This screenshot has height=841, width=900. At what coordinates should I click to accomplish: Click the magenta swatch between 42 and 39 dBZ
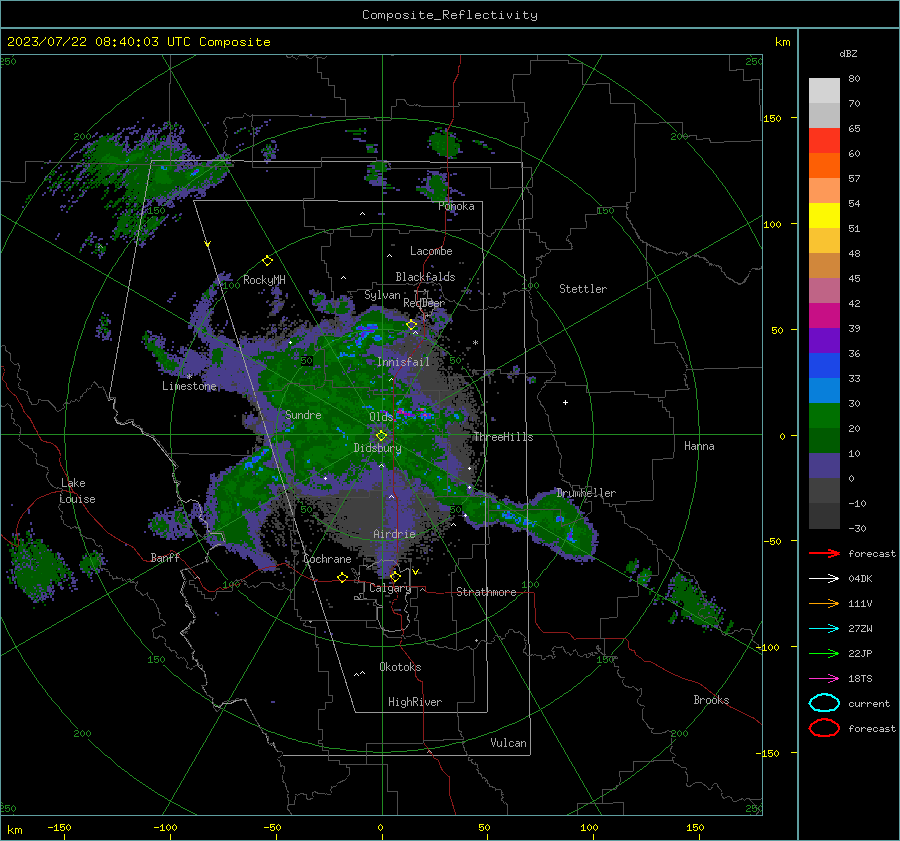[824, 316]
